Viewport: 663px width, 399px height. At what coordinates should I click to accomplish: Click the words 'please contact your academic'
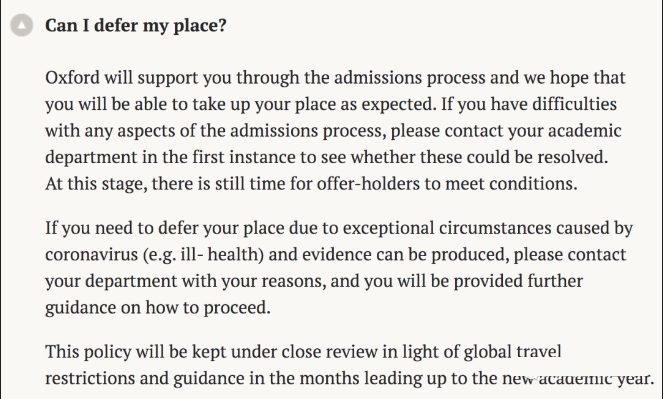506,131
